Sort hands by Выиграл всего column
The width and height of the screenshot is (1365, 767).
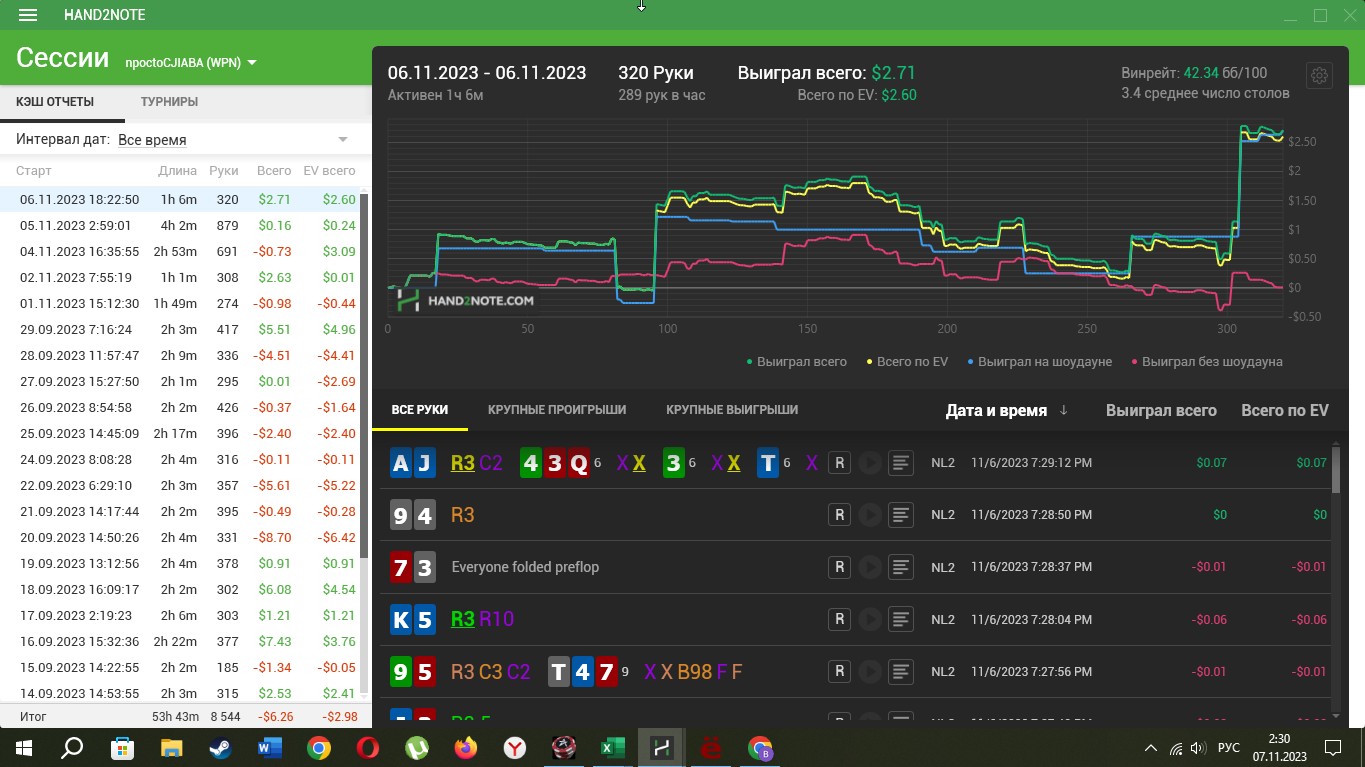click(1161, 410)
